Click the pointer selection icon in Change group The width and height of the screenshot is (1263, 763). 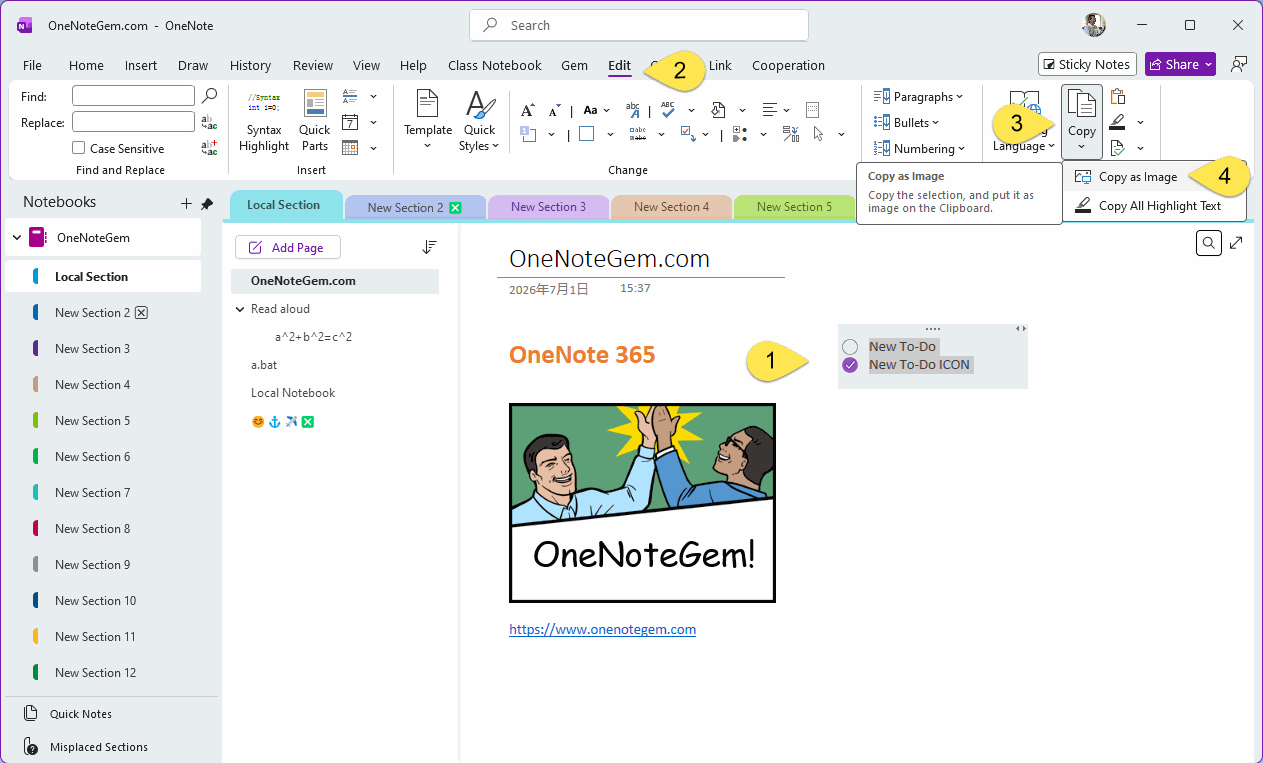point(819,134)
